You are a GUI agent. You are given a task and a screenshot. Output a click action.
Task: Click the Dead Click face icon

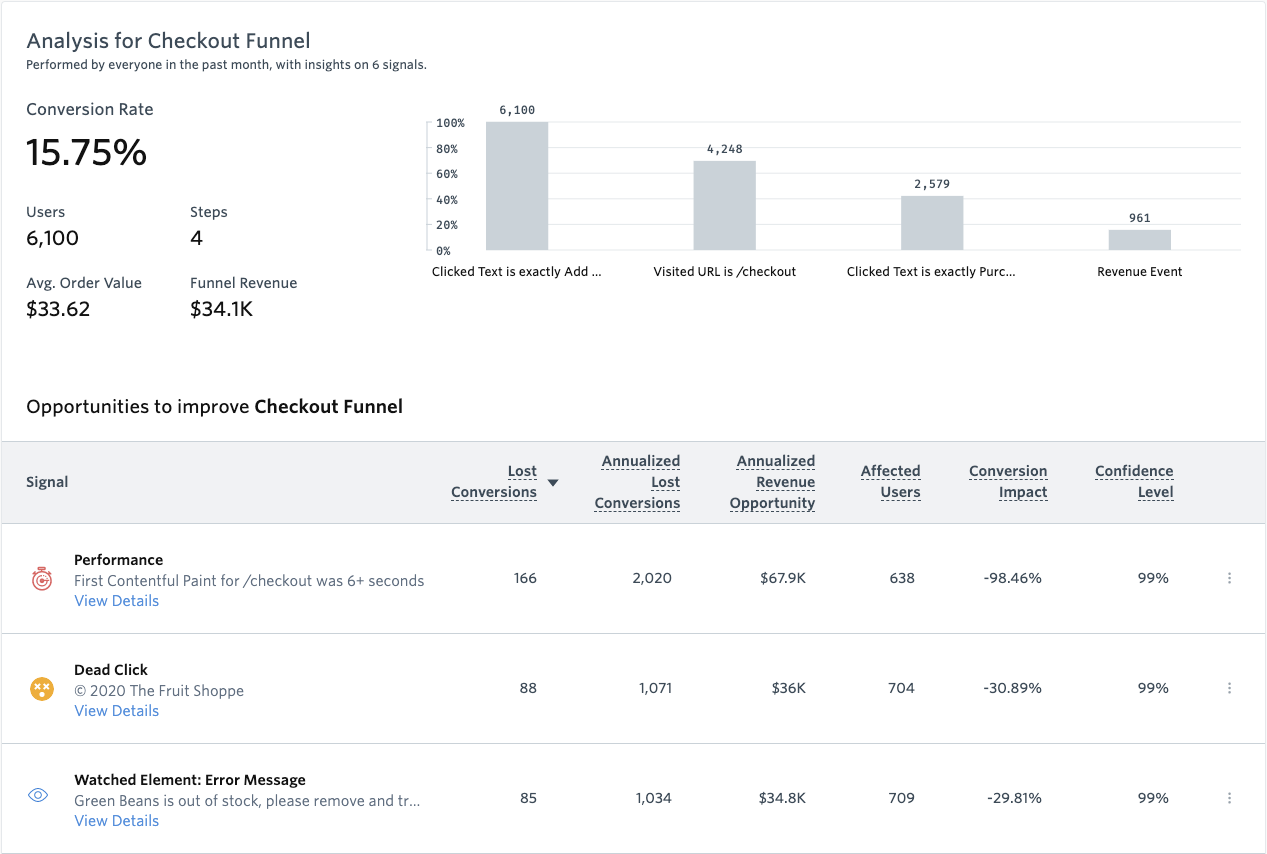click(x=41, y=689)
